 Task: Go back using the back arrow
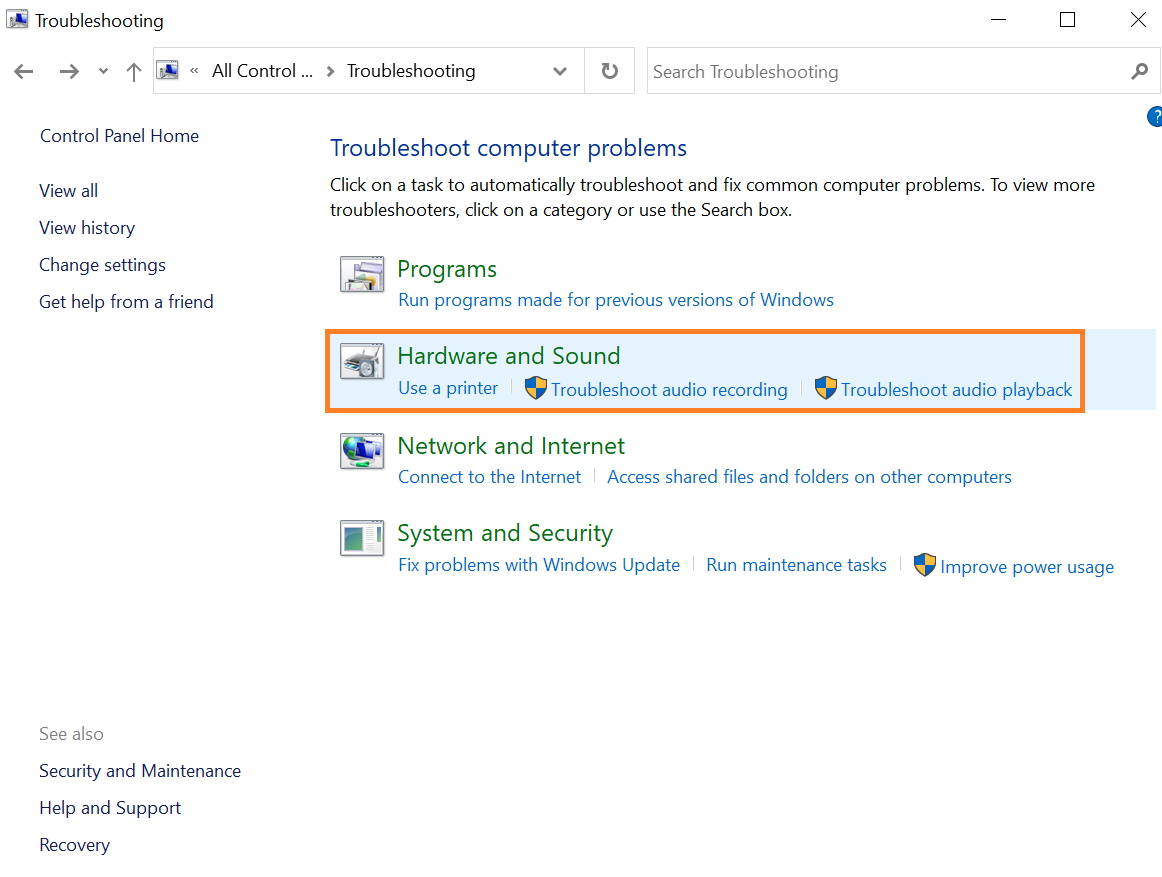coord(24,72)
